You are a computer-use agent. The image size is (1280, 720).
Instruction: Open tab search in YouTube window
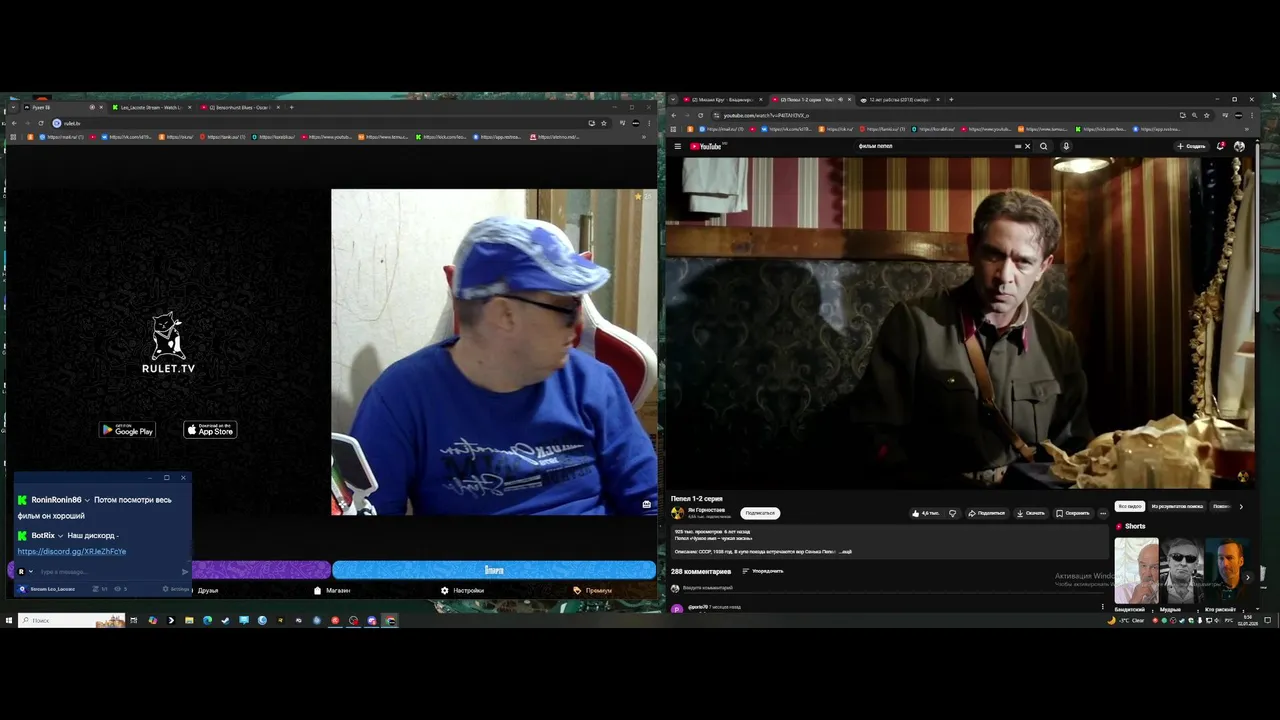(673, 100)
